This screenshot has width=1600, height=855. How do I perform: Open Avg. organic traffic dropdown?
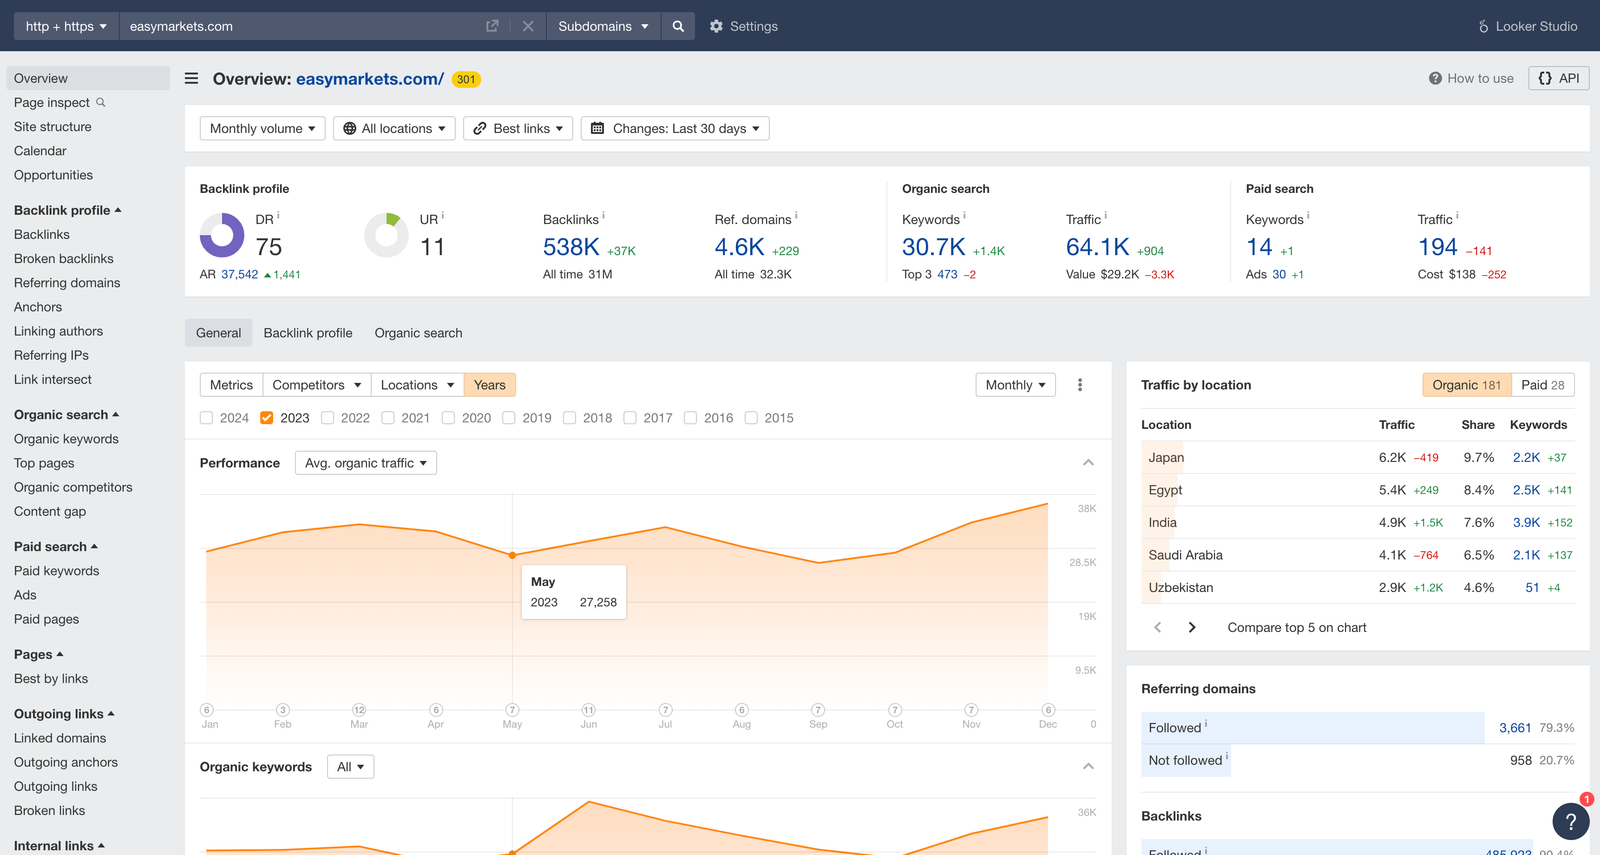(366, 463)
